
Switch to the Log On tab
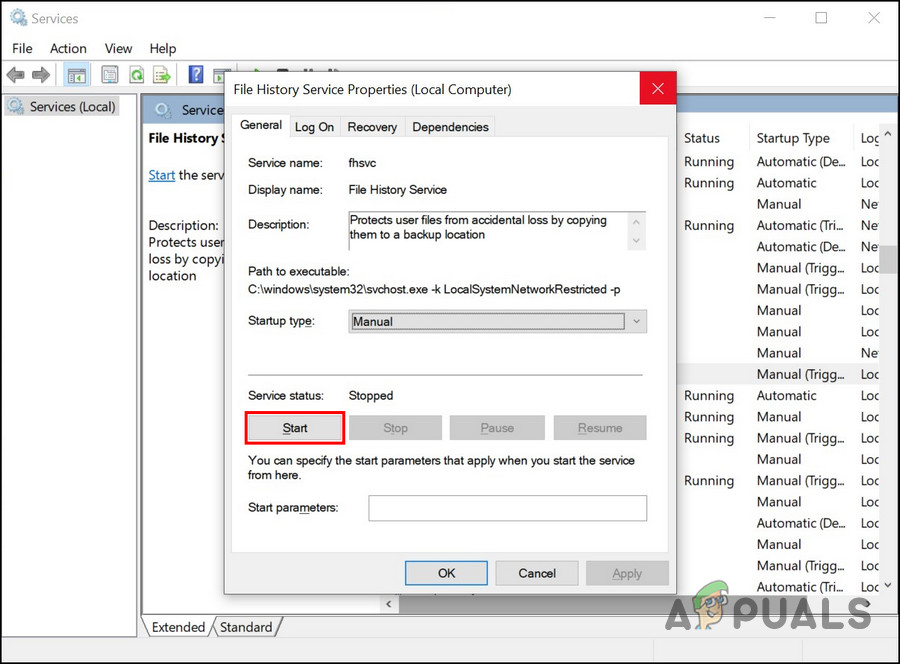click(314, 127)
